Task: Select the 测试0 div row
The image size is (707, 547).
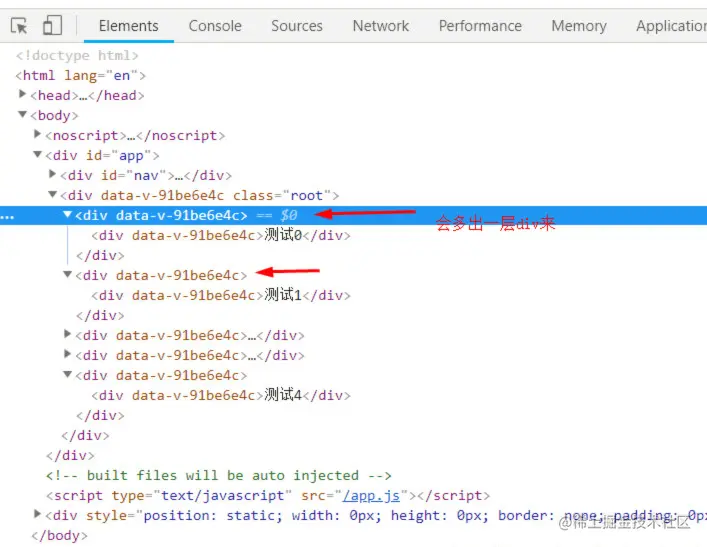Action: click(x=221, y=235)
